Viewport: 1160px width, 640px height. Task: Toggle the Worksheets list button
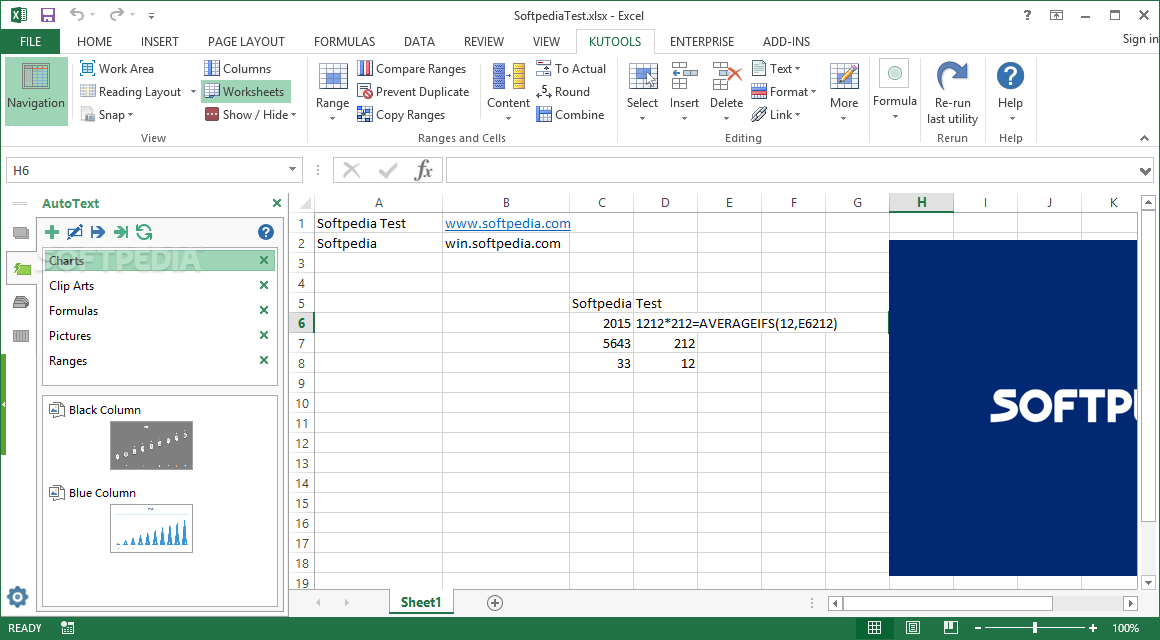[x=245, y=92]
